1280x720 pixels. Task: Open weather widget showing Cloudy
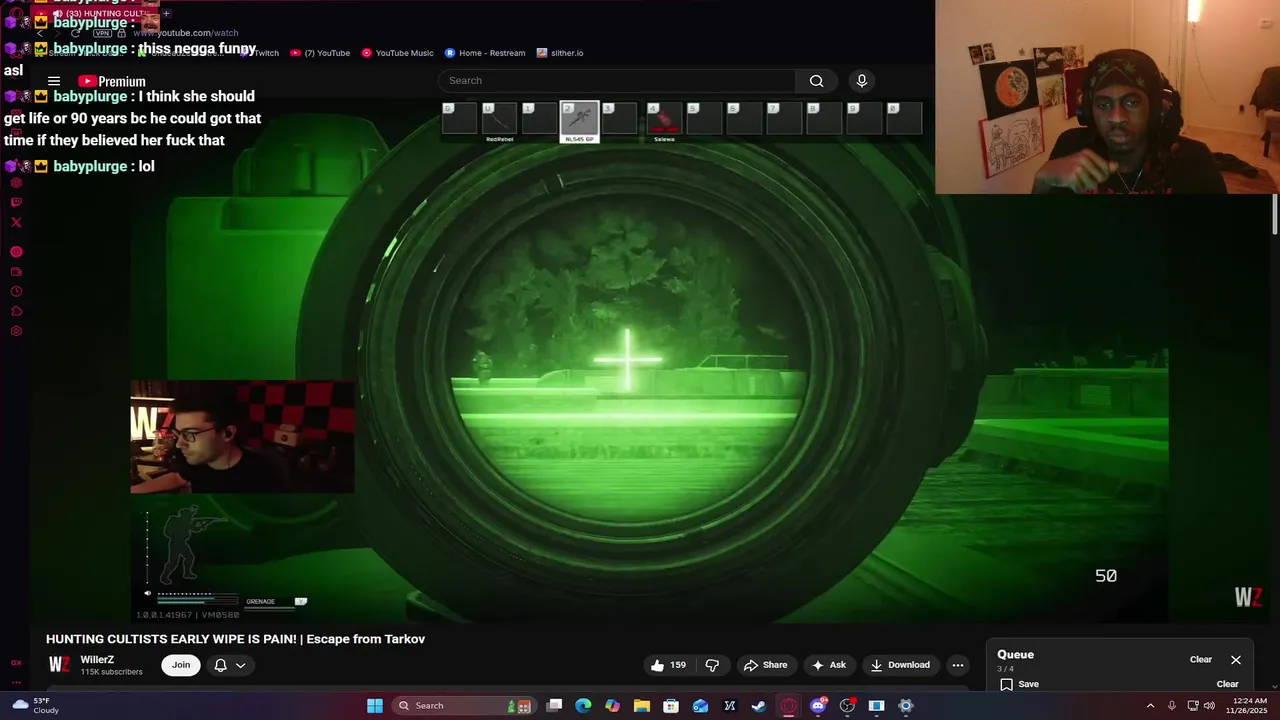click(x=34, y=706)
